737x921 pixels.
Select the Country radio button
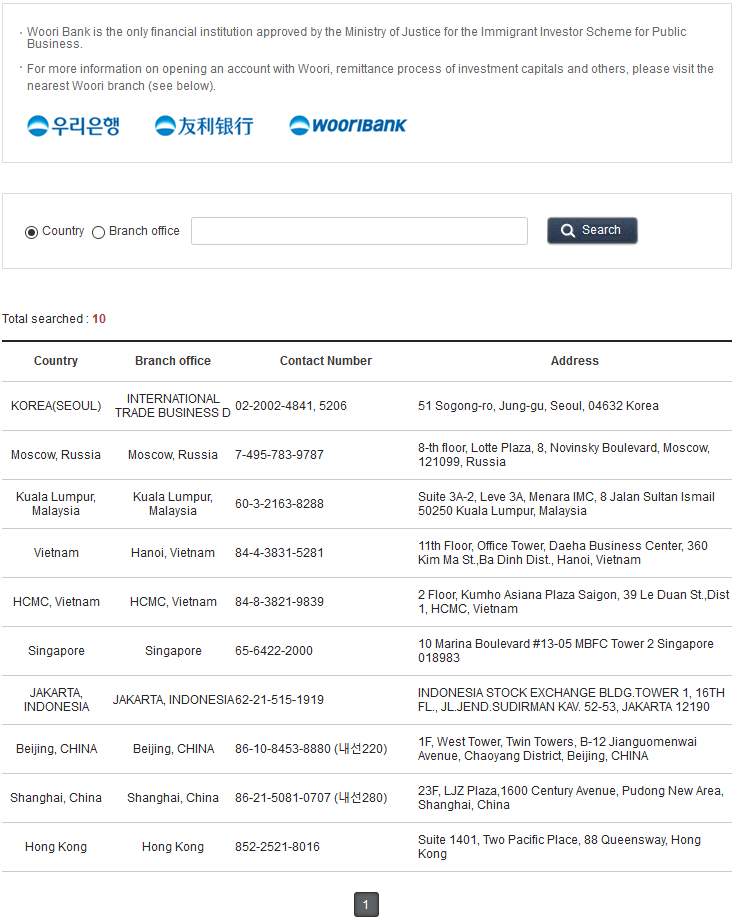tap(31, 232)
